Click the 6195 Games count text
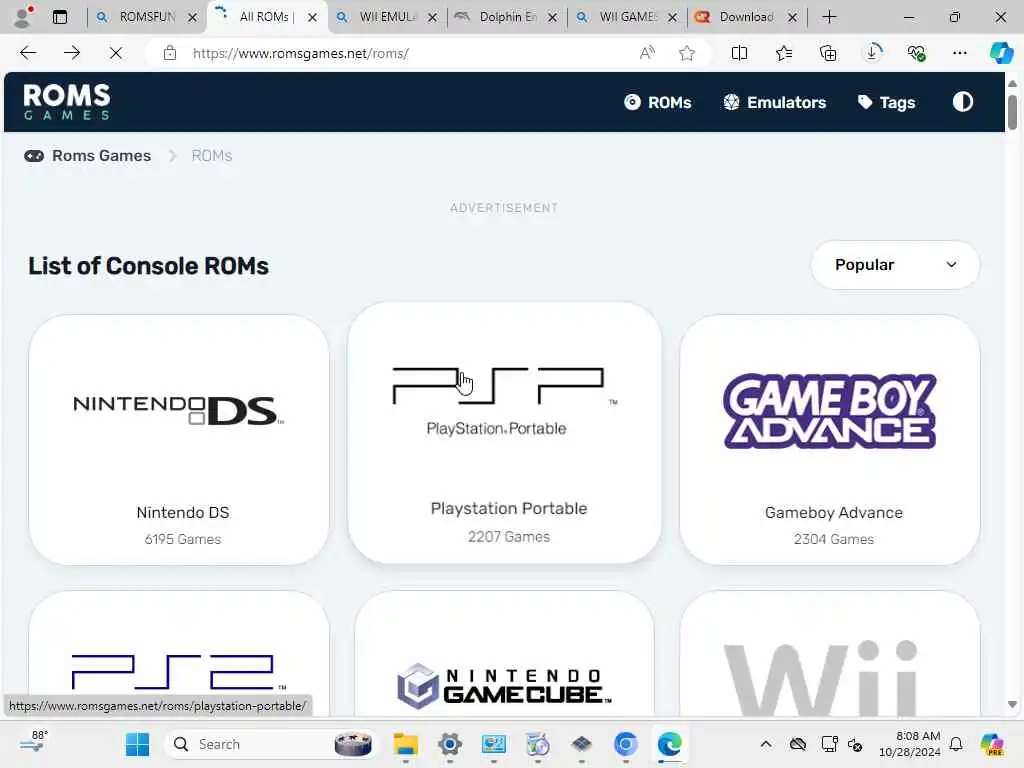The width and height of the screenshot is (1024, 768). (183, 539)
